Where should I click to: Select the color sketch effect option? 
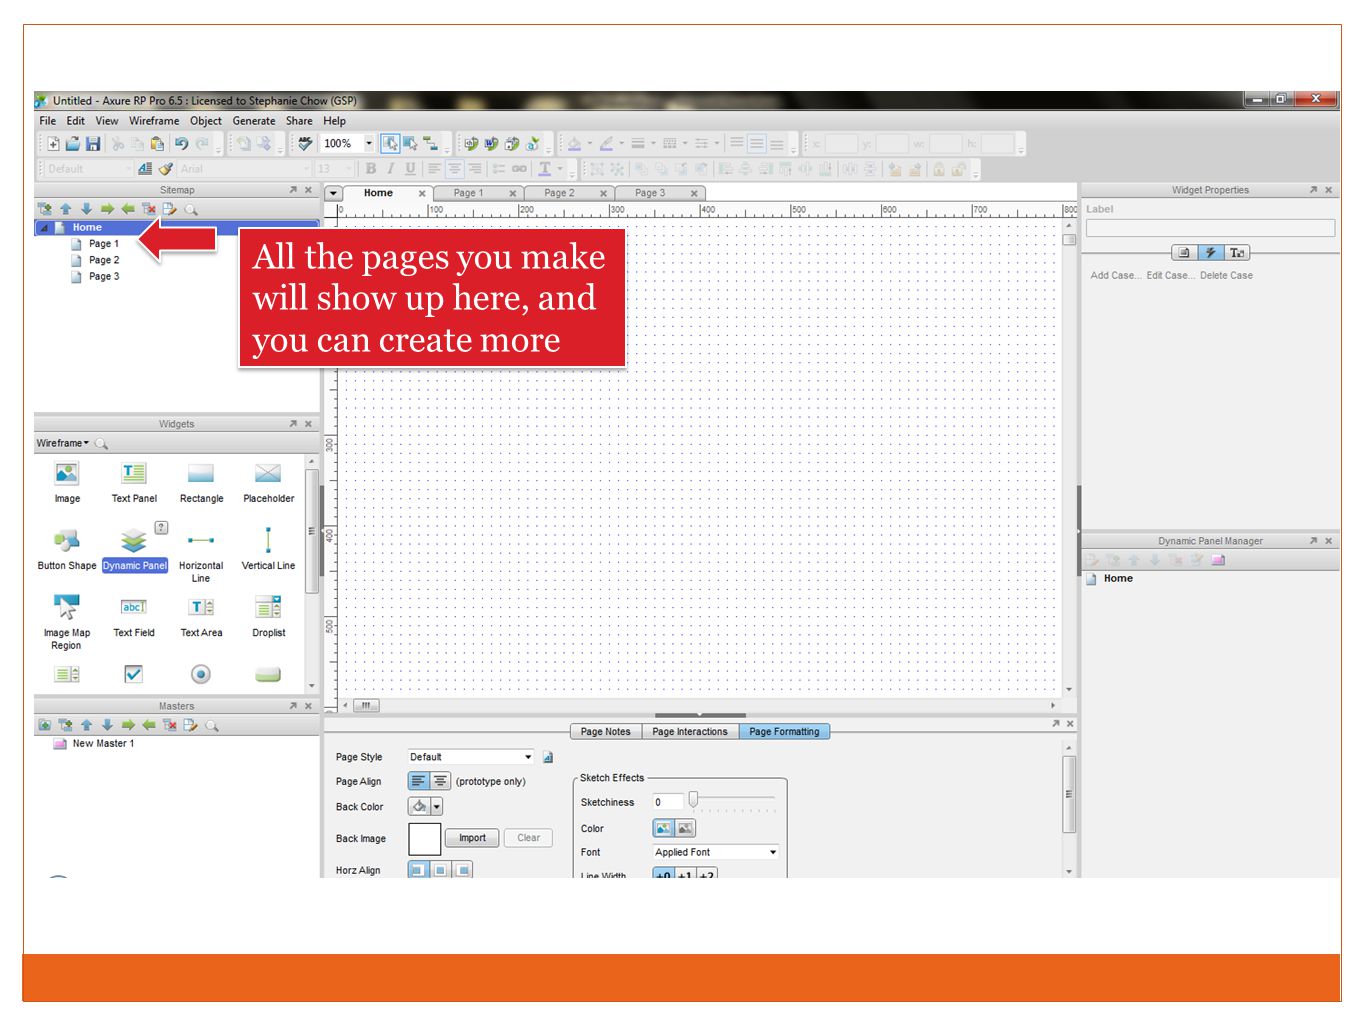click(663, 828)
